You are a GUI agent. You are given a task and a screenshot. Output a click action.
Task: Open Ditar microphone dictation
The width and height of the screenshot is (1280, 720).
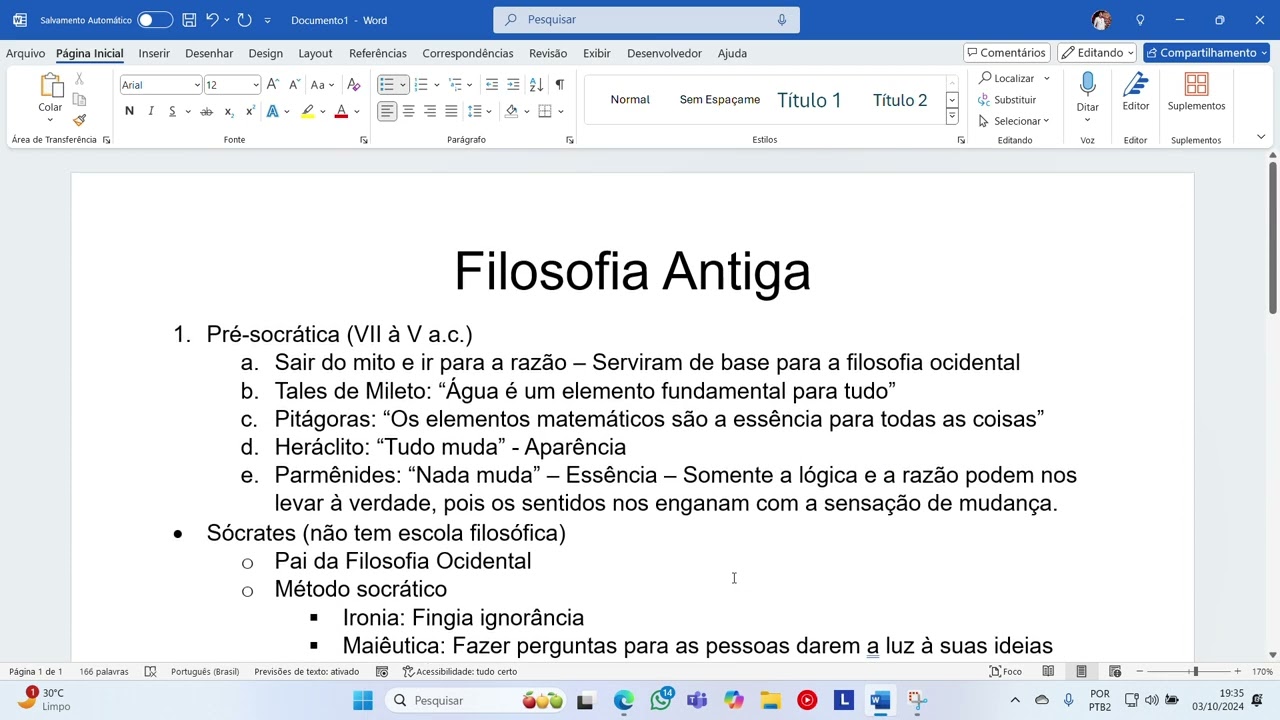[1087, 93]
